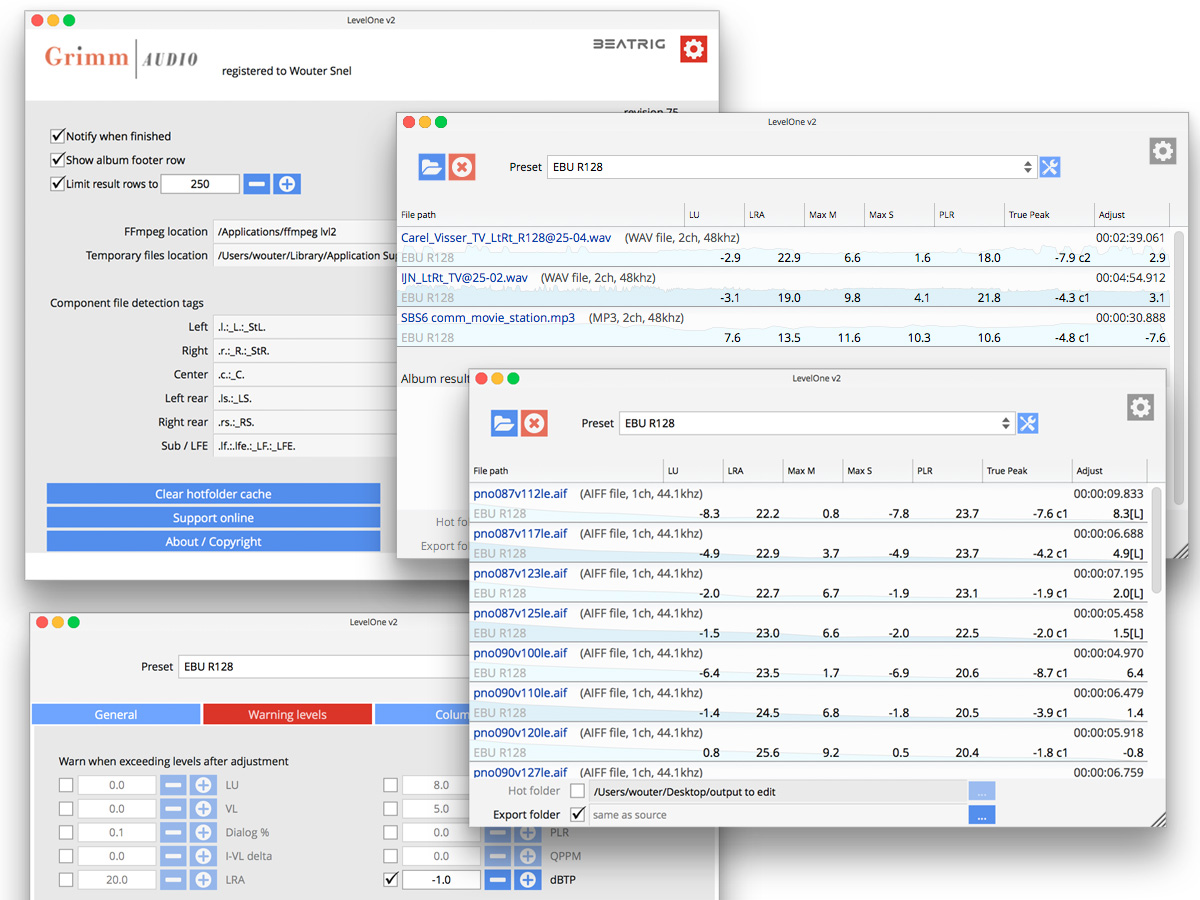The height and width of the screenshot is (900, 1200).
Task: Click minus button next to dBTP value
Action: point(498,880)
